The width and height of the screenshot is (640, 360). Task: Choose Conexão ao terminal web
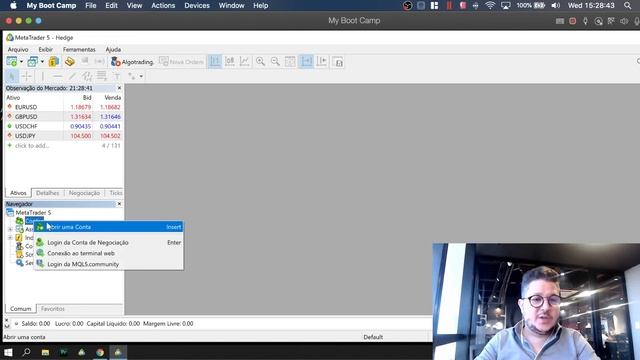tap(109, 253)
